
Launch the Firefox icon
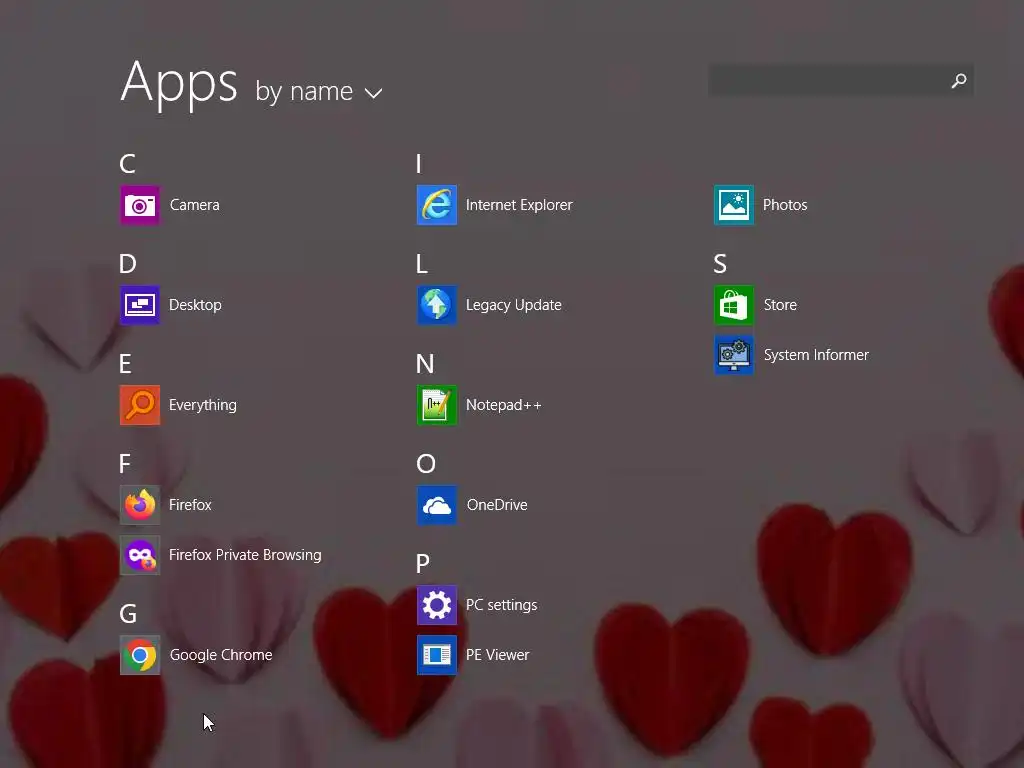(x=140, y=505)
